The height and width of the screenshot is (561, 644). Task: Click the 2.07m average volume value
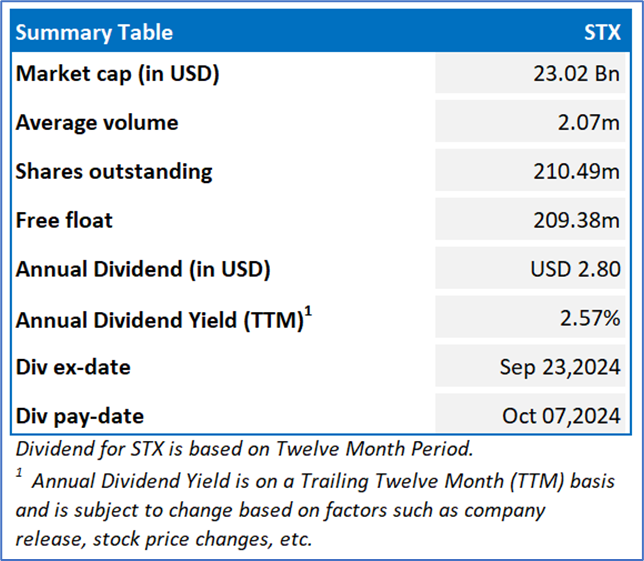coord(588,123)
